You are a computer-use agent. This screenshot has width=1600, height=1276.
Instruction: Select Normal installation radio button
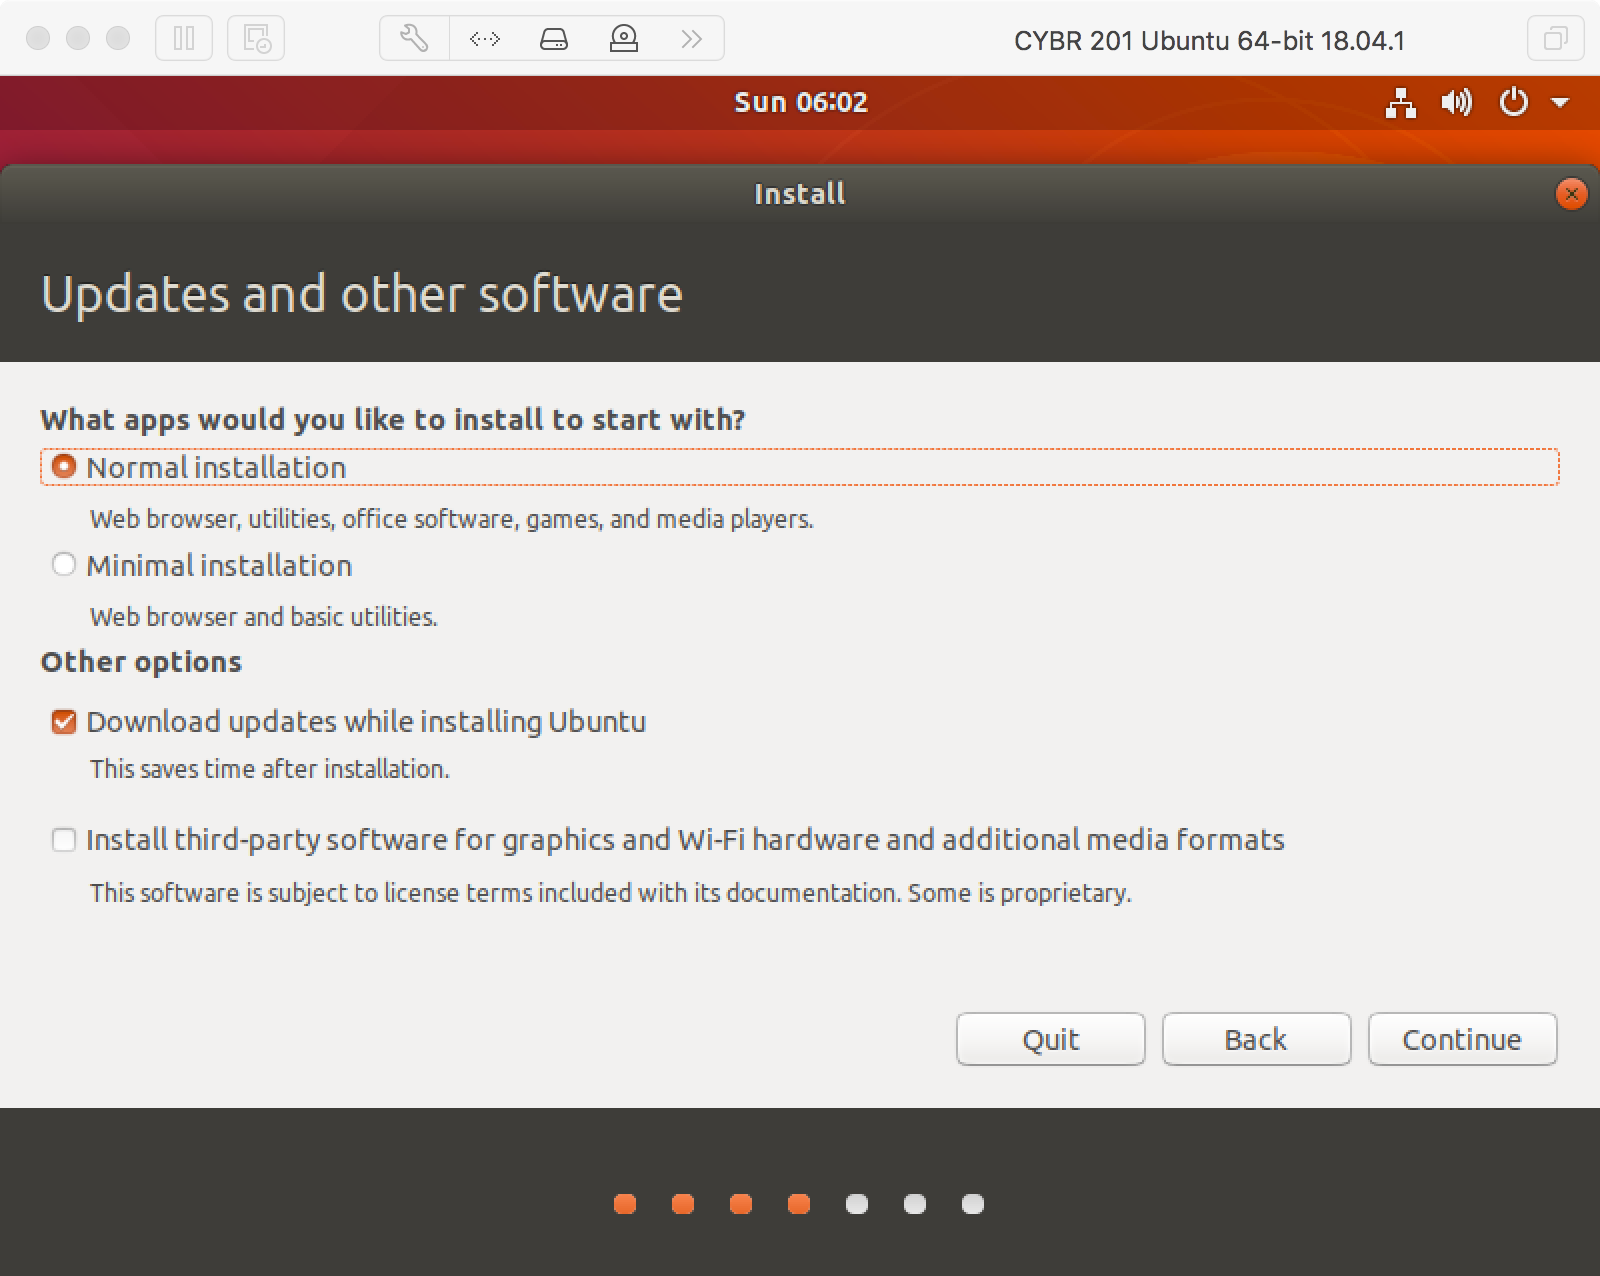(x=64, y=467)
